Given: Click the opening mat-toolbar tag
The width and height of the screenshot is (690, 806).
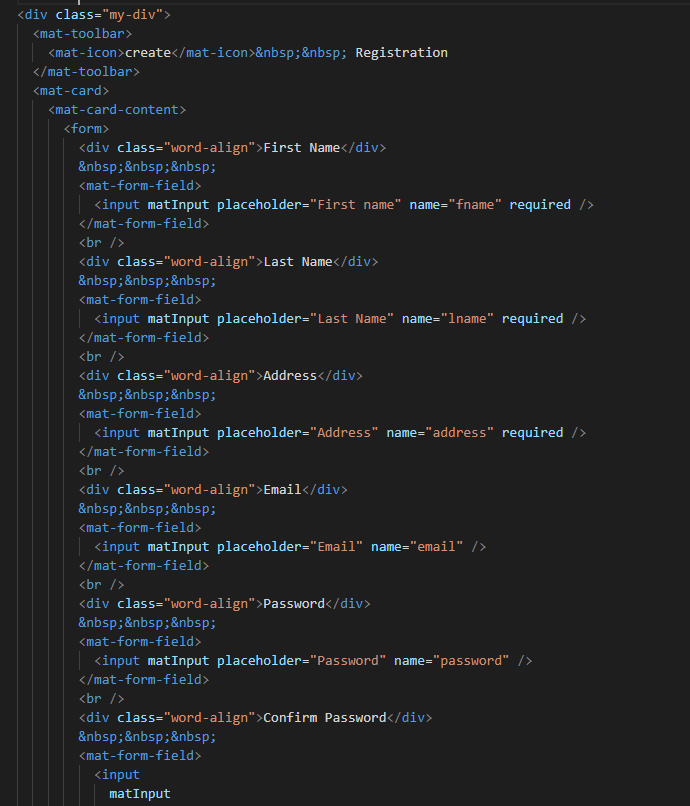Looking at the screenshot, I should (82, 33).
